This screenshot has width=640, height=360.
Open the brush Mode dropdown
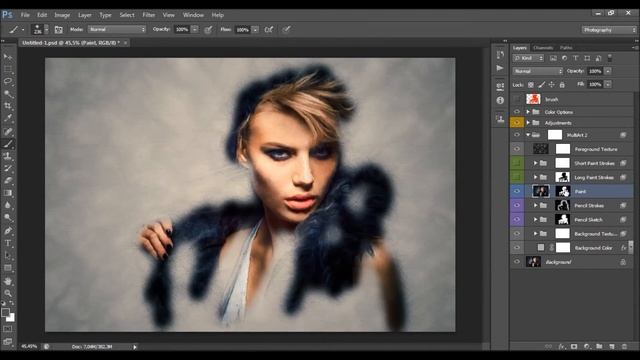coord(117,29)
